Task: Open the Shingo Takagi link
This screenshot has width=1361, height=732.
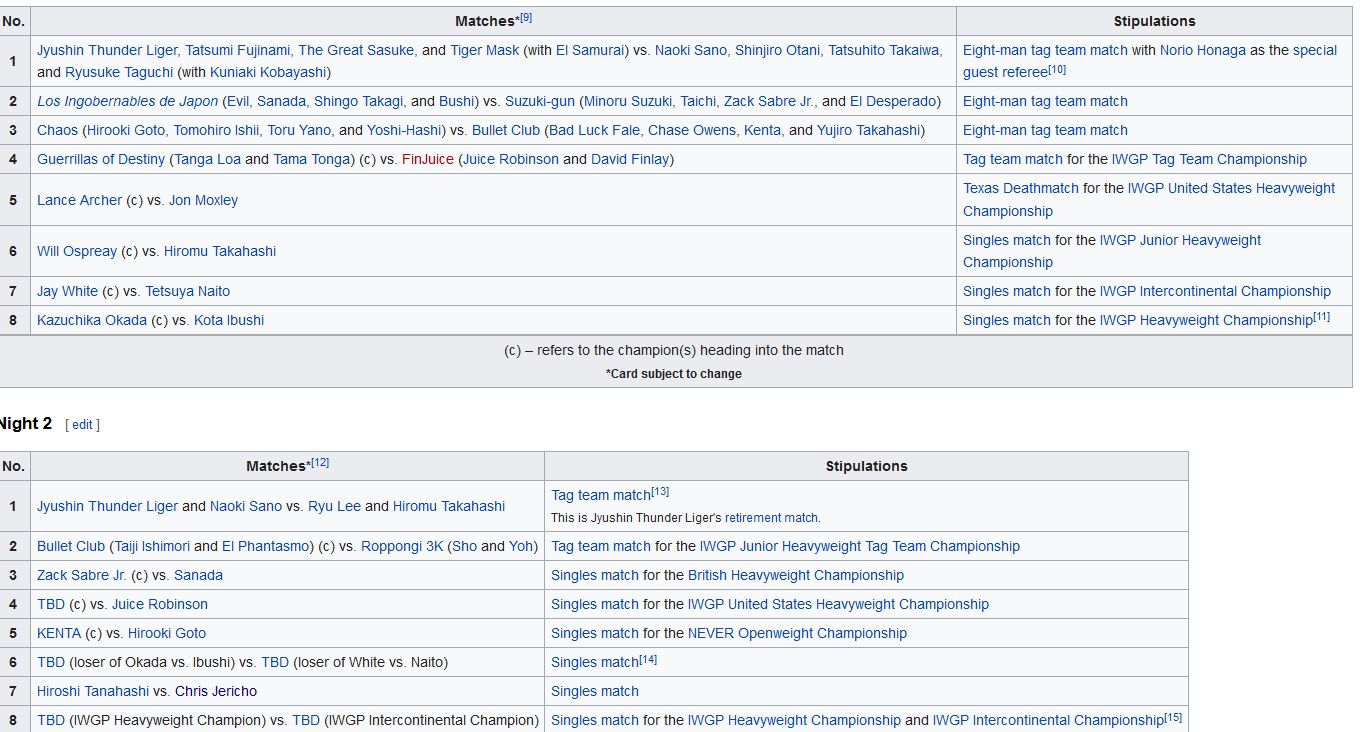Action: click(x=360, y=101)
